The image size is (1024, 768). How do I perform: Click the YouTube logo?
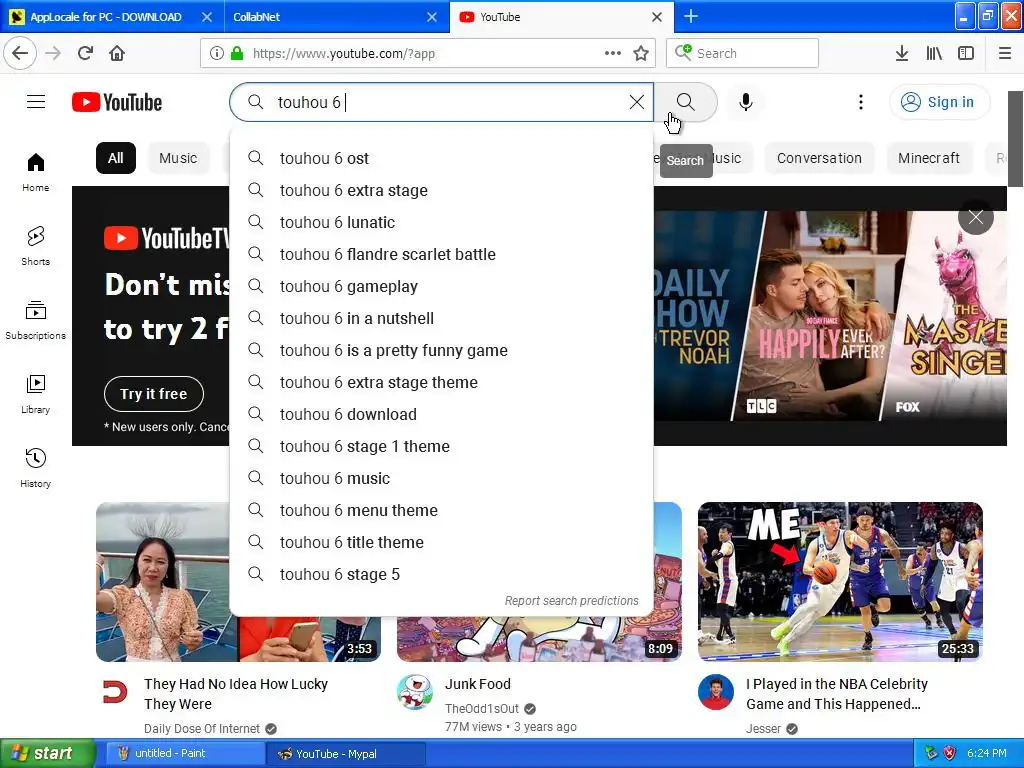(117, 103)
